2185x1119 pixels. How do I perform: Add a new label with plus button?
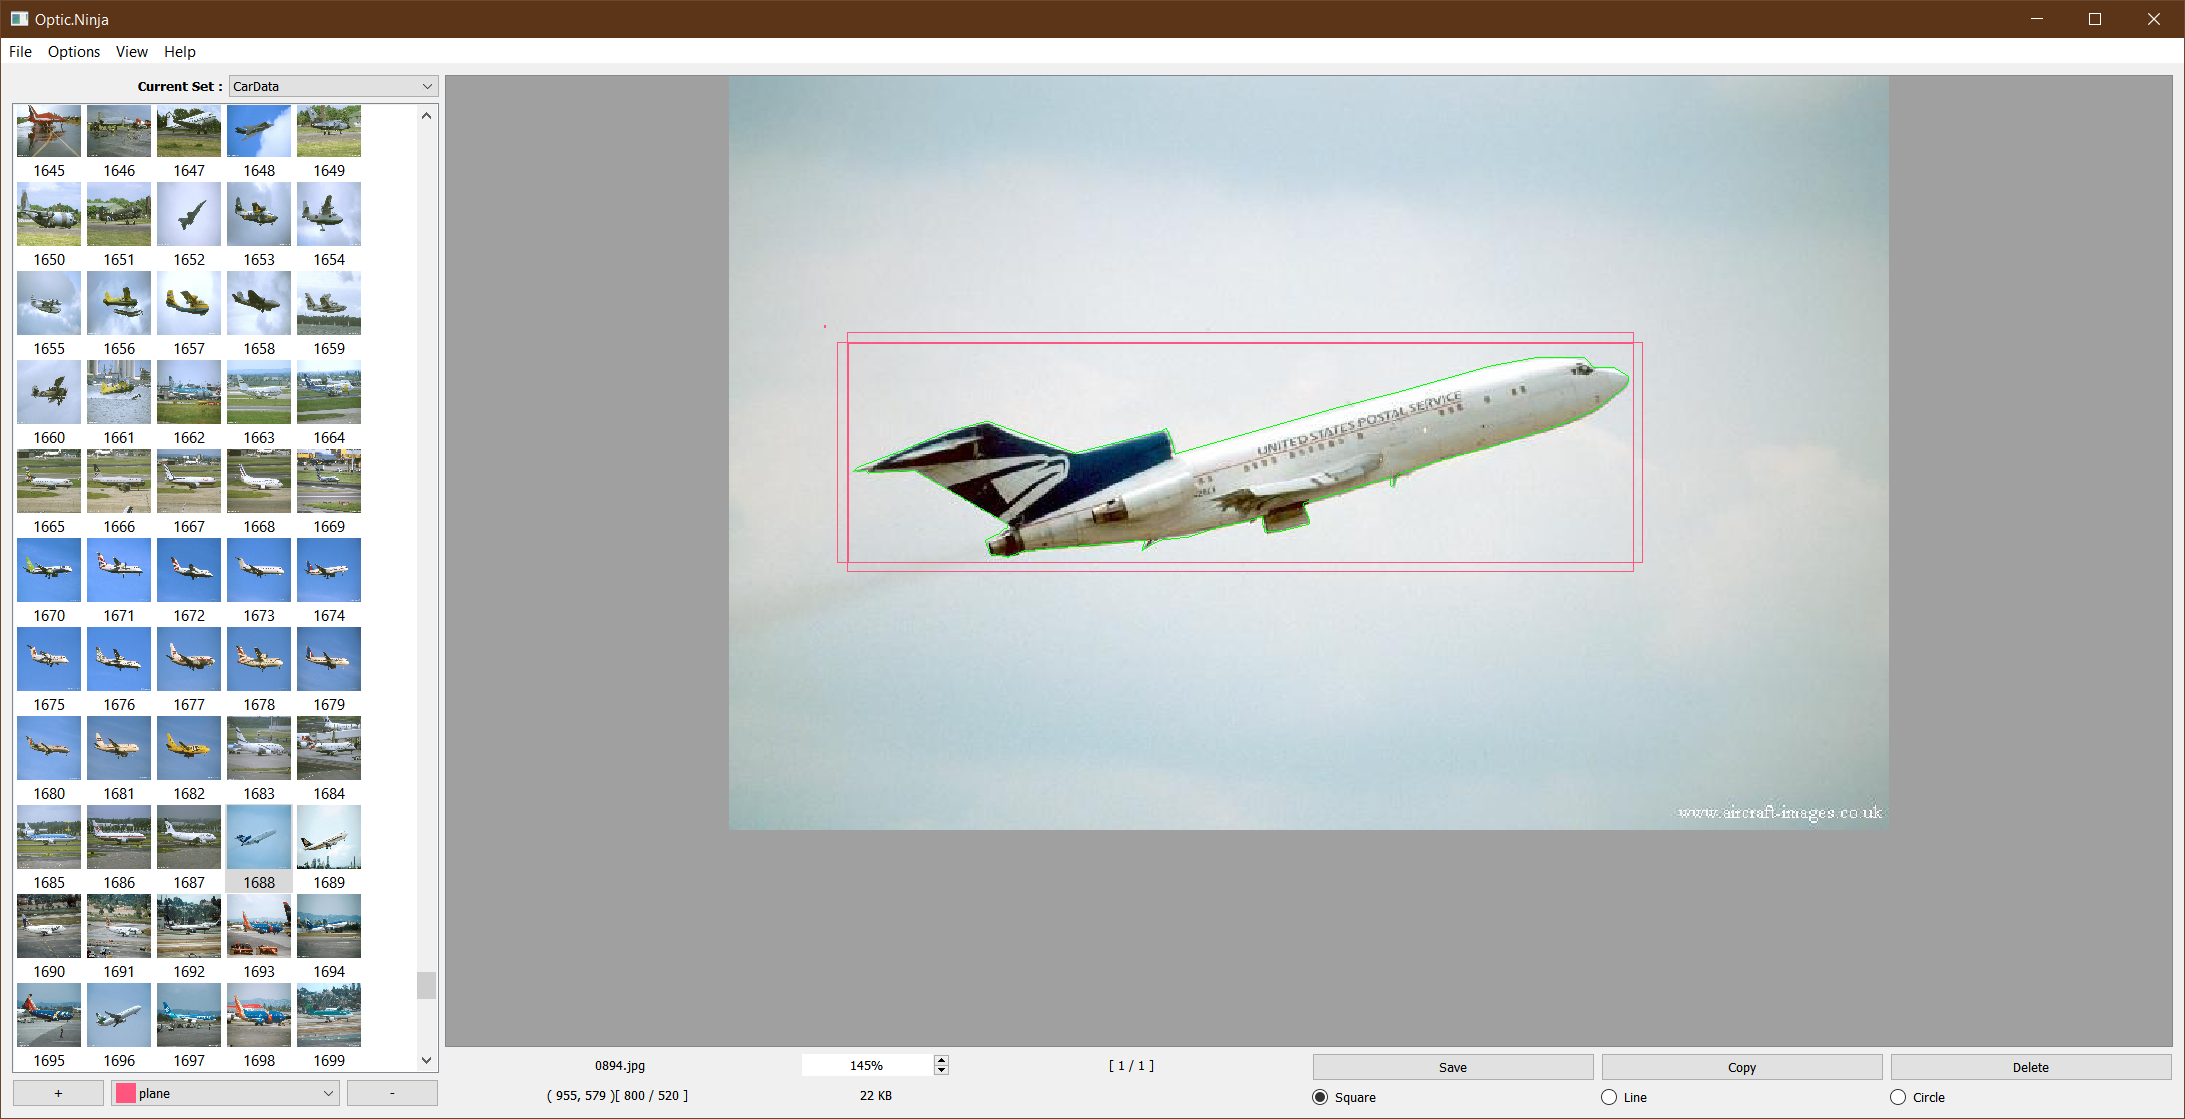click(58, 1093)
